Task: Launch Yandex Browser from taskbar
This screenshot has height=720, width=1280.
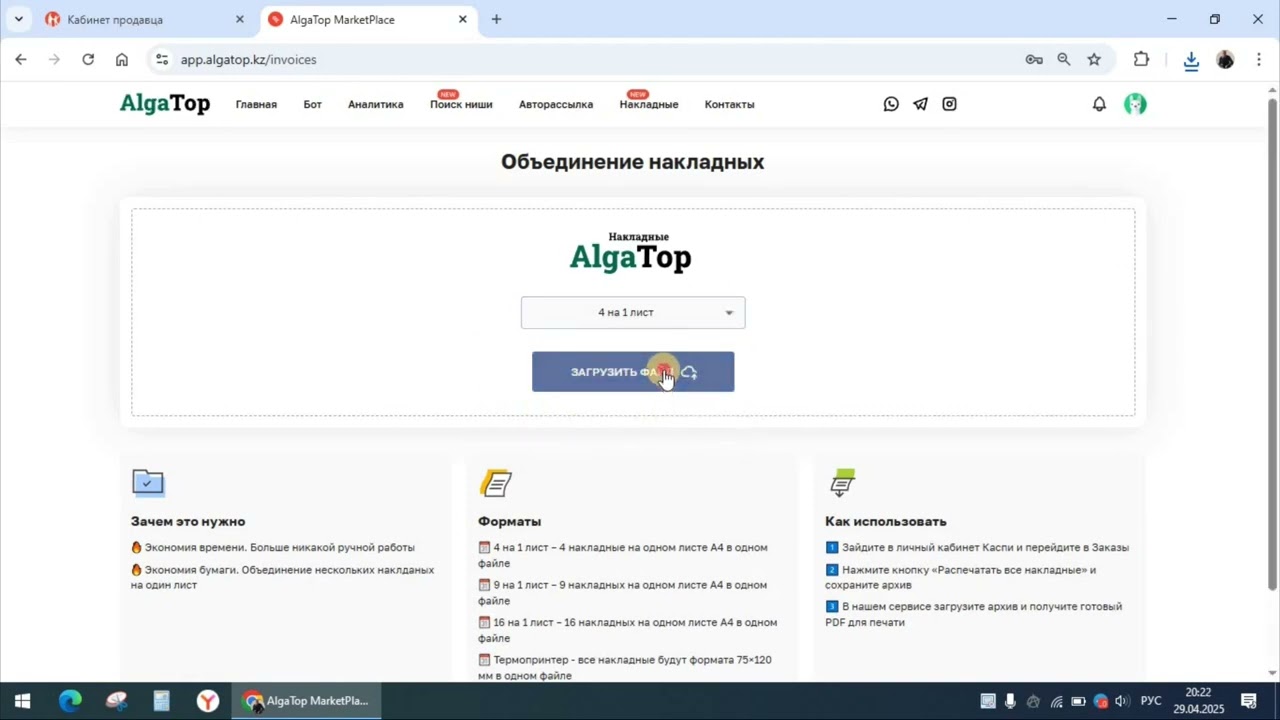Action: (x=208, y=701)
